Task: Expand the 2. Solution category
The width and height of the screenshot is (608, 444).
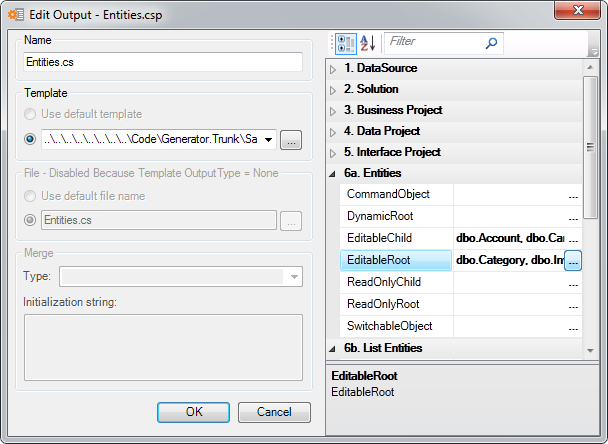Action: [x=333, y=90]
